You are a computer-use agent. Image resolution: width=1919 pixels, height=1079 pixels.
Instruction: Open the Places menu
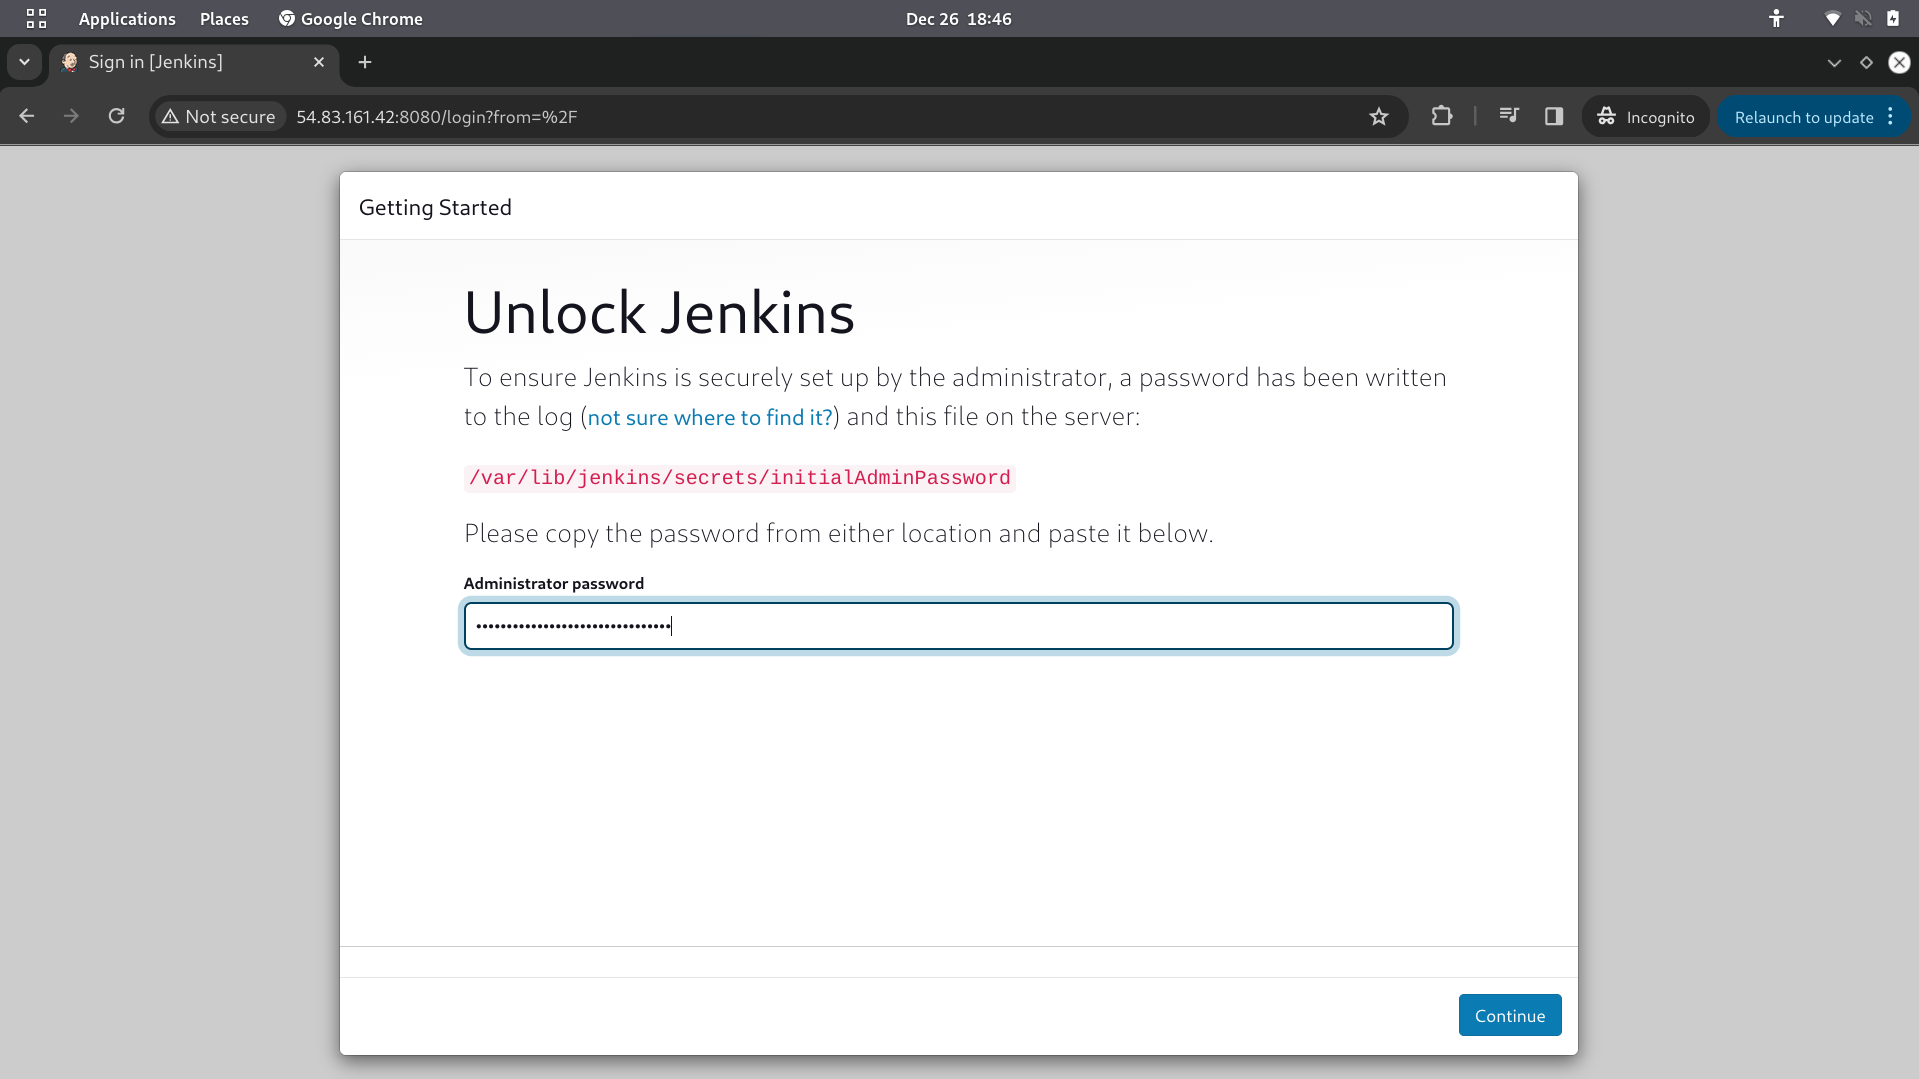224,19
